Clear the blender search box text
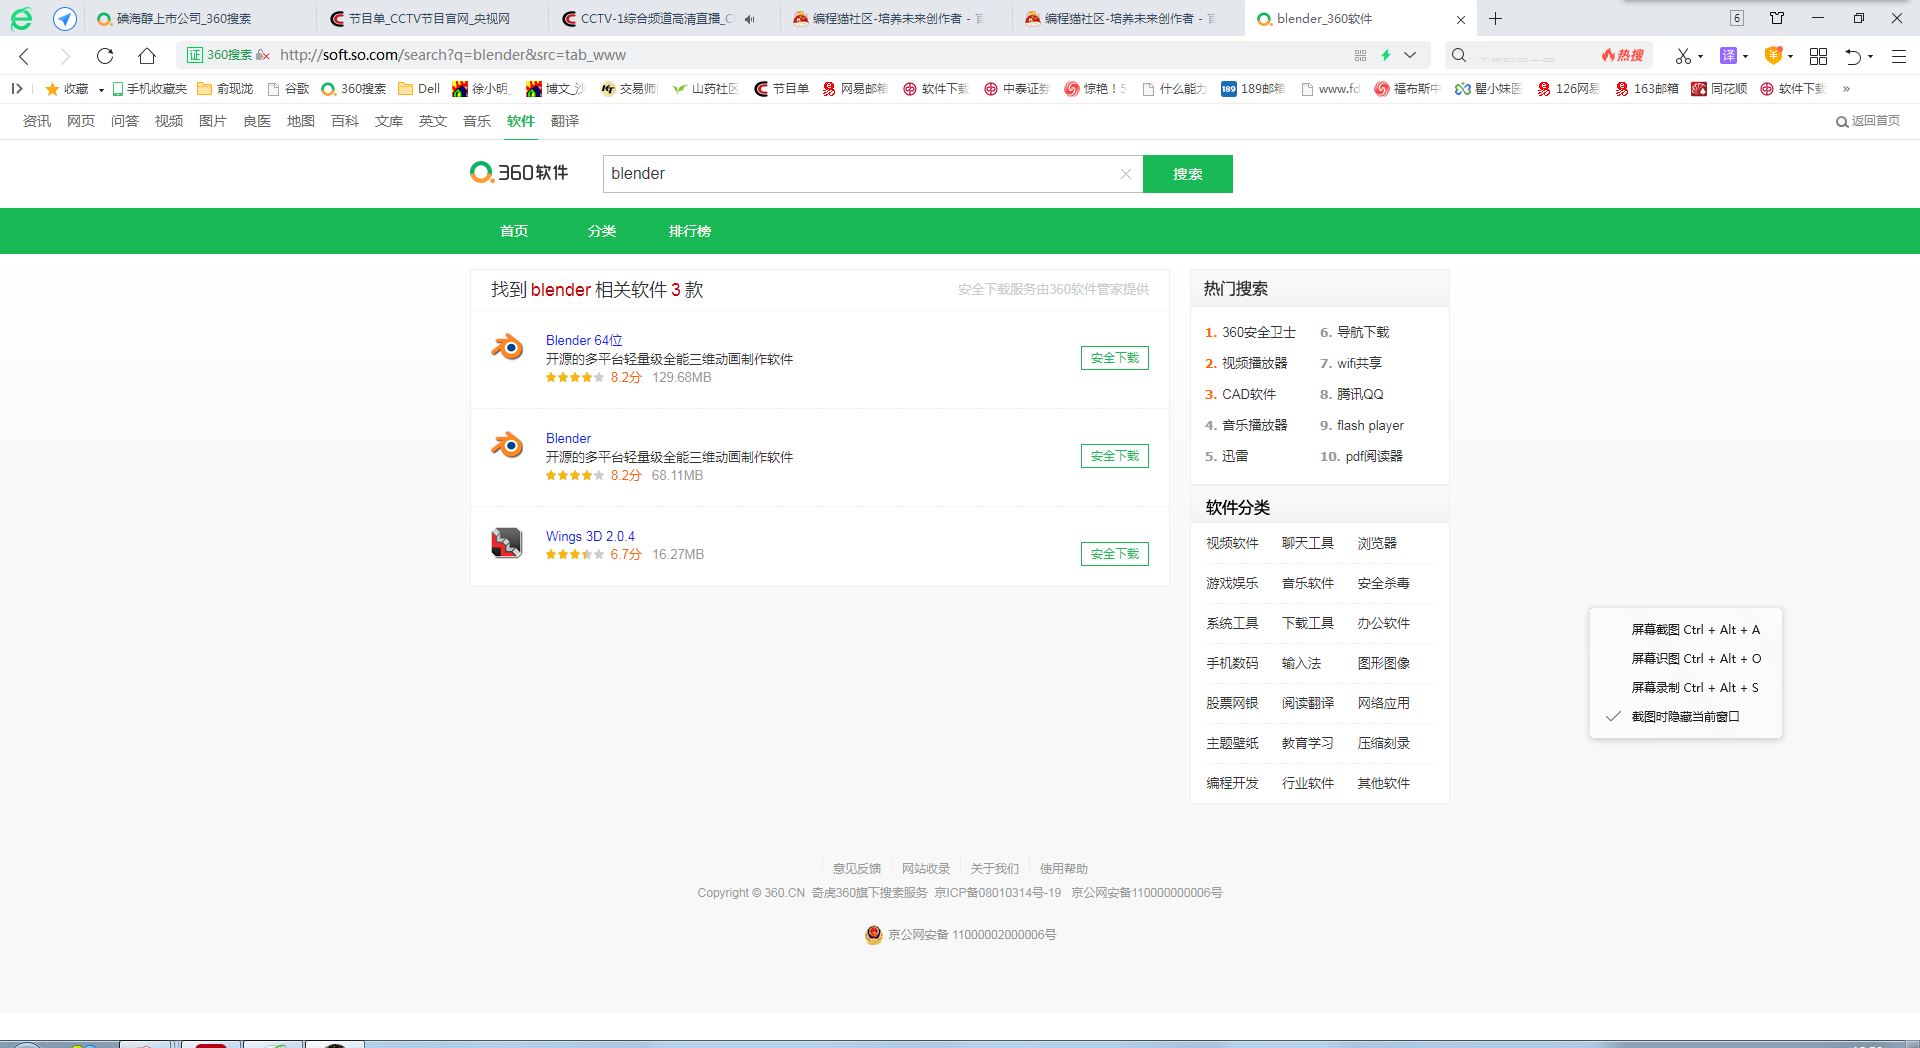 (1125, 174)
